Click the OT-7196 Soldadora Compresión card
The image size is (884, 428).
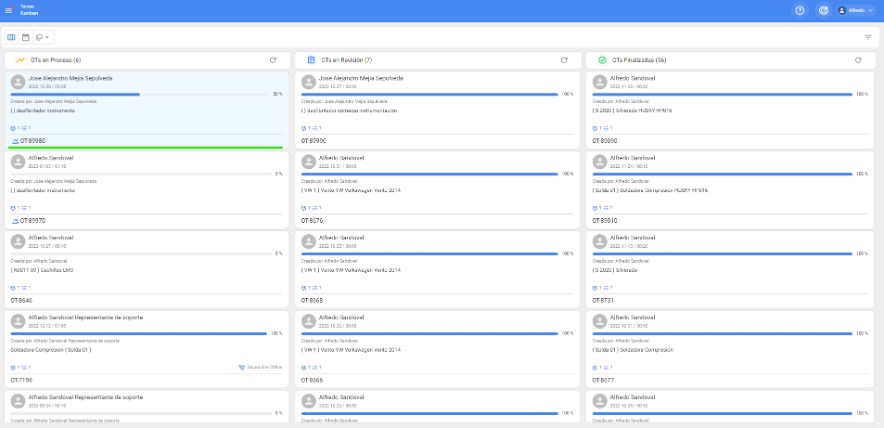click(x=60, y=349)
